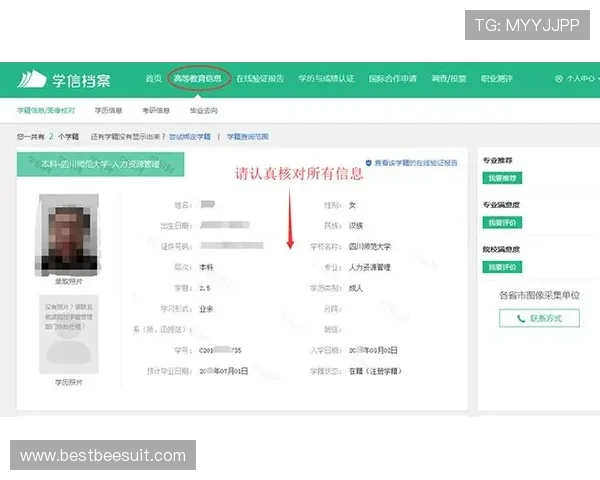Click the 学历照片 placeholder thumbnail

point(69,334)
